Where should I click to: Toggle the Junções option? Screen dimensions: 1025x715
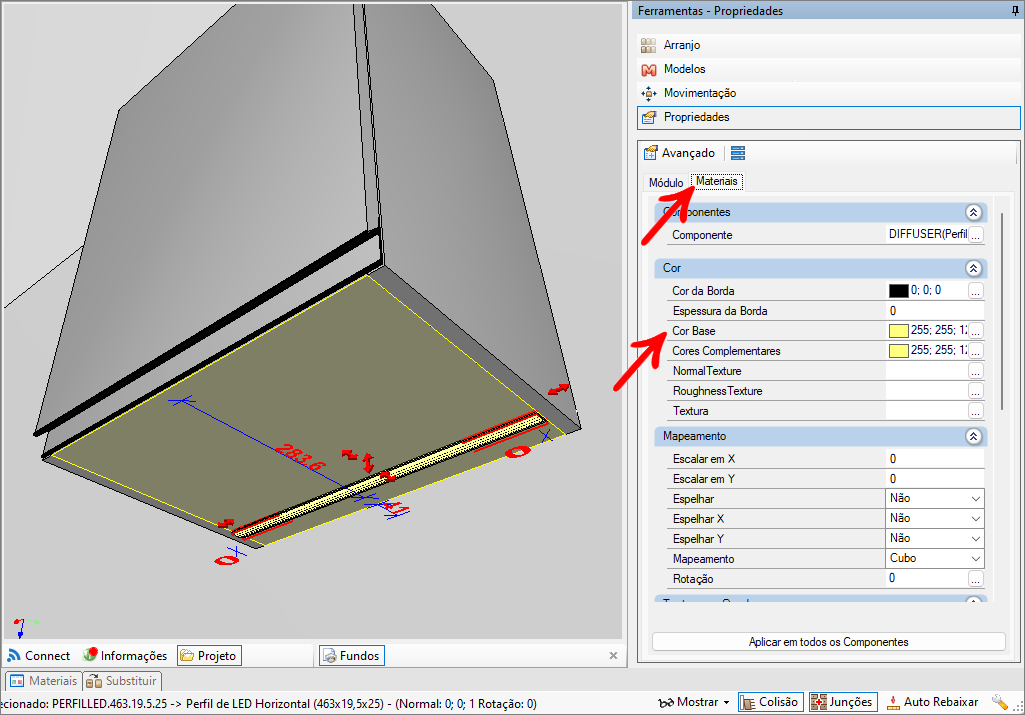842,702
